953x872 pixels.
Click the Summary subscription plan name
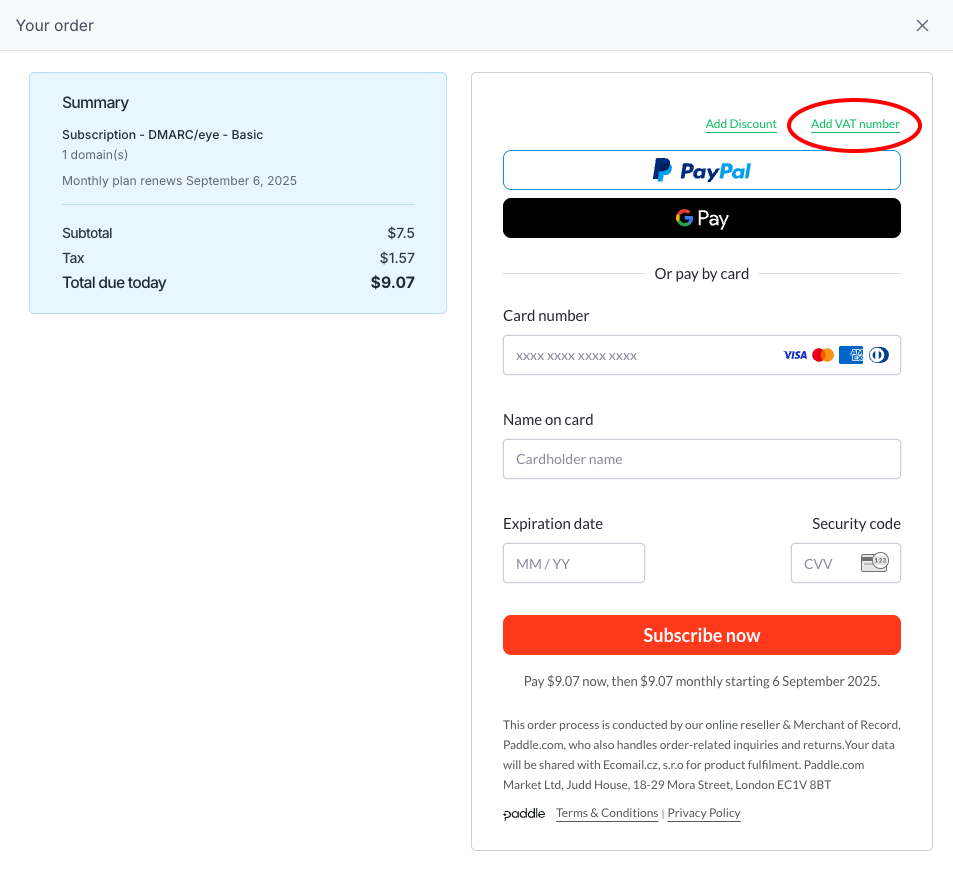point(162,135)
